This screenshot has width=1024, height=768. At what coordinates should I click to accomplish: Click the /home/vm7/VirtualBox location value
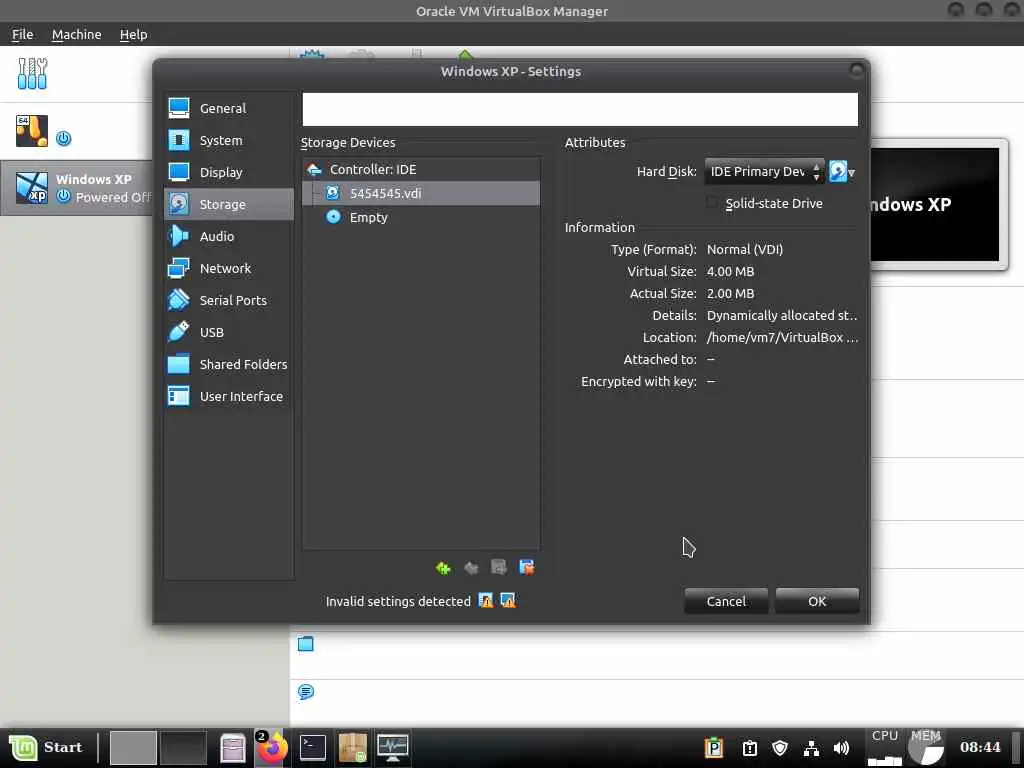coord(782,338)
